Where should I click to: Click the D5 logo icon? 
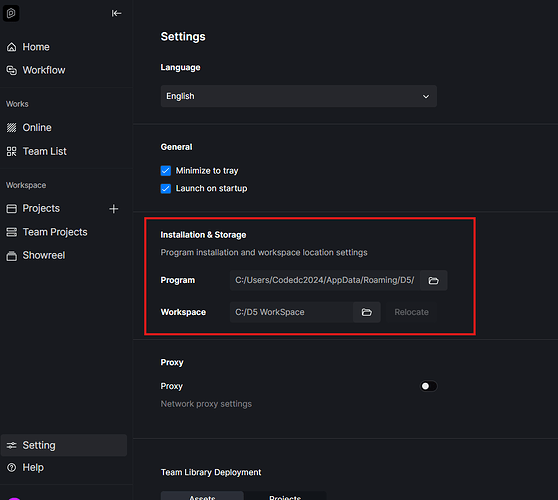coord(11,14)
